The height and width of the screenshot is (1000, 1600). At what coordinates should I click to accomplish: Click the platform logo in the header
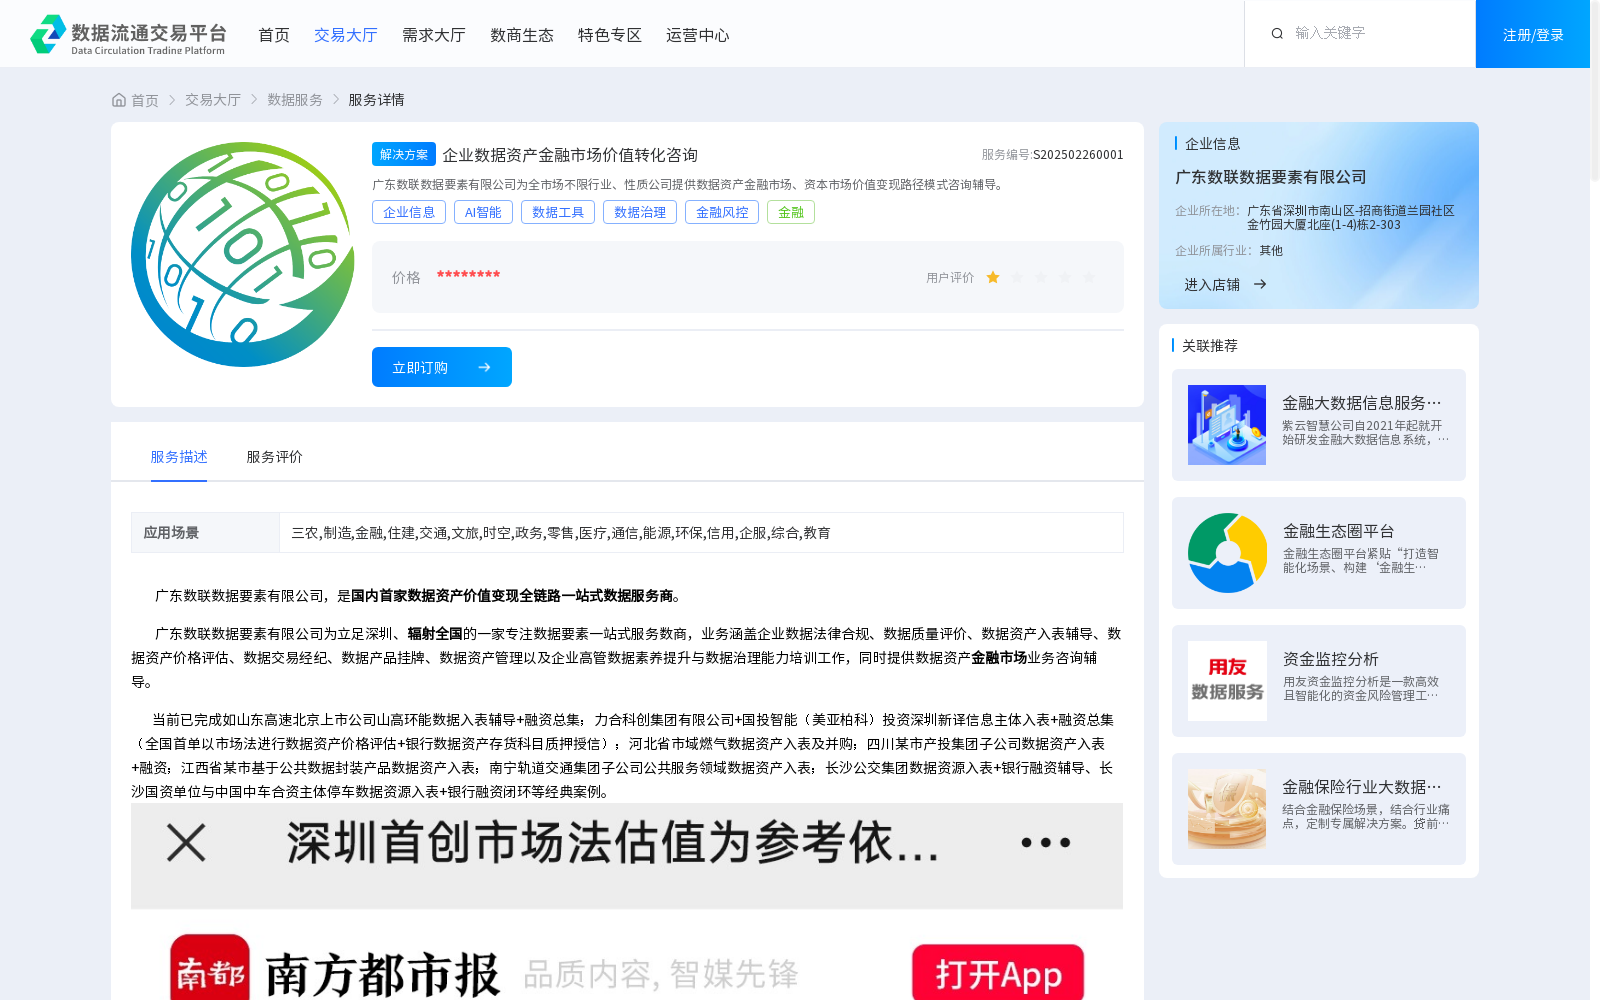128,34
